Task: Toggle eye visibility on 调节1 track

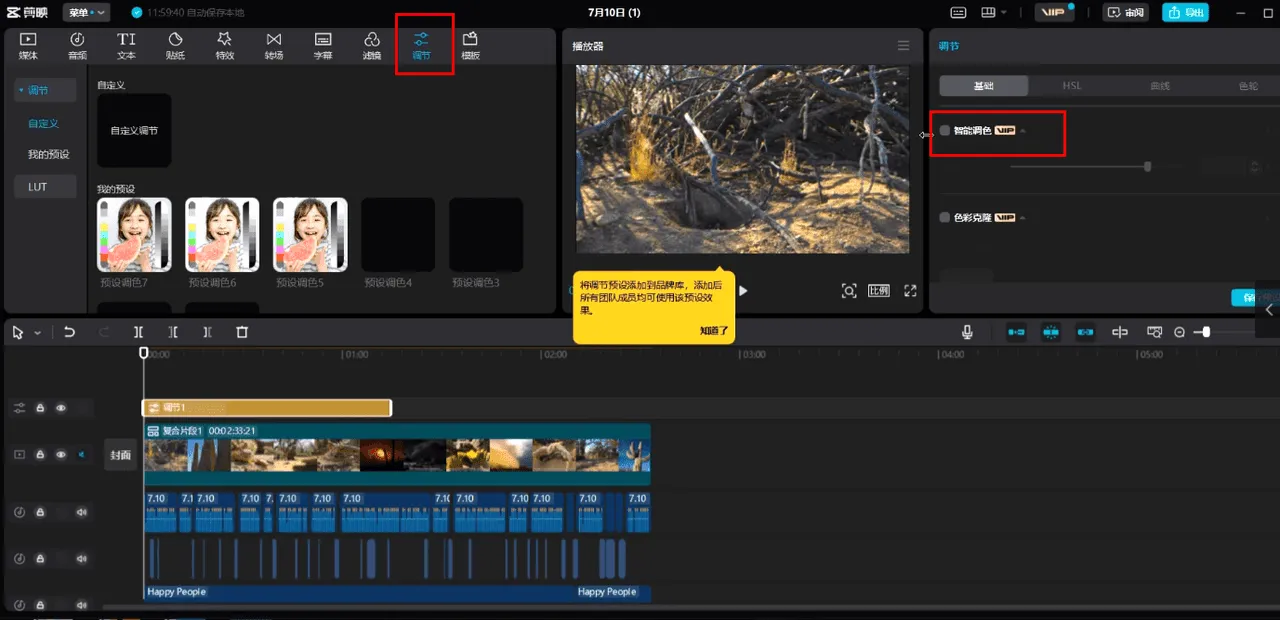Action: point(61,408)
